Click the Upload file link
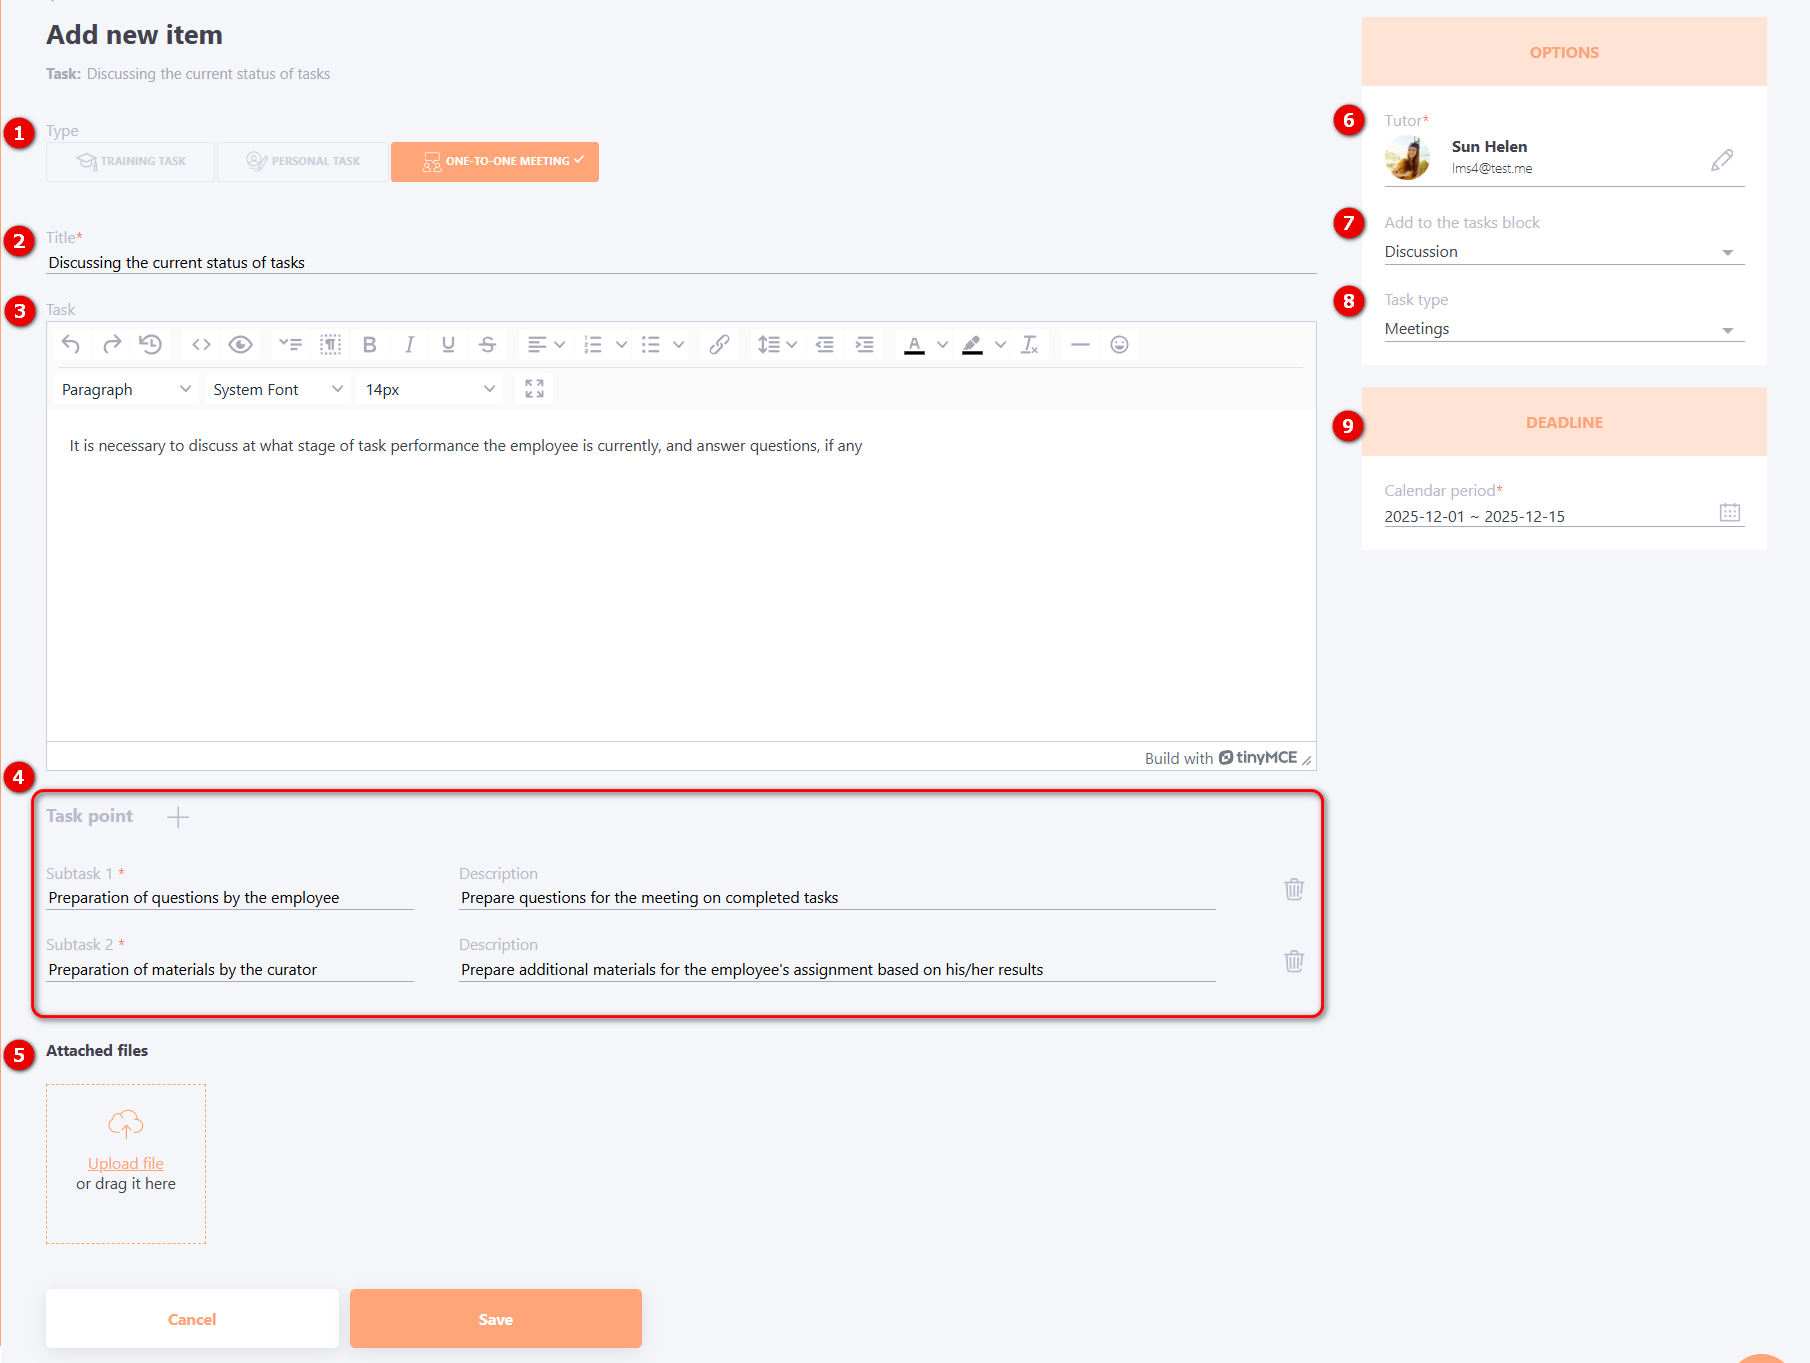The width and height of the screenshot is (1810, 1363). 125,1163
